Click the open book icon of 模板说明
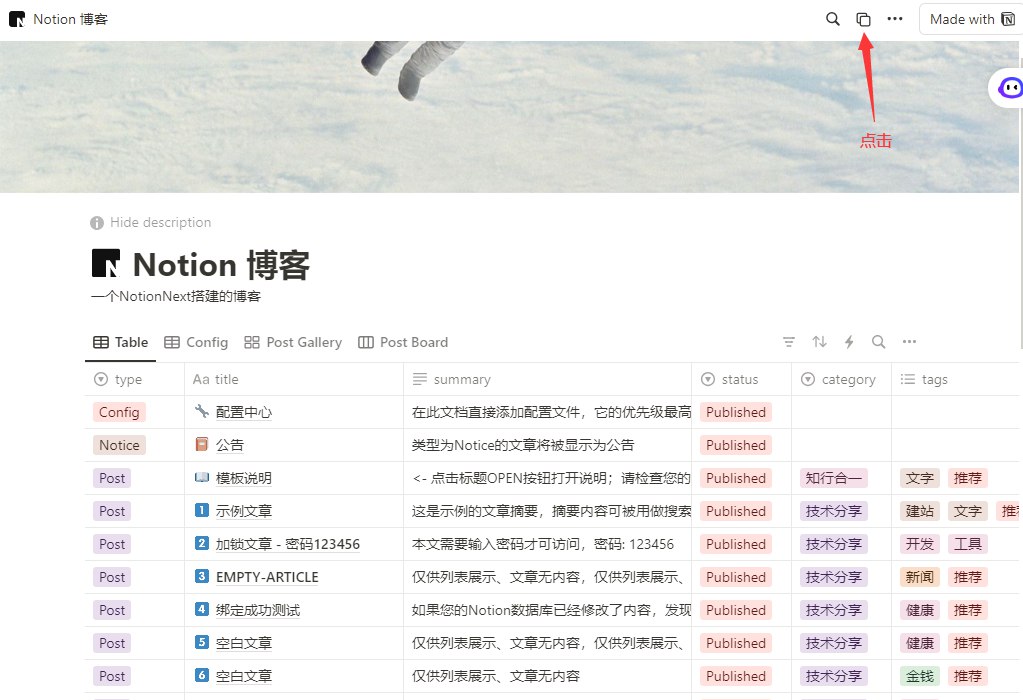The width and height of the screenshot is (1023, 700). click(x=202, y=478)
